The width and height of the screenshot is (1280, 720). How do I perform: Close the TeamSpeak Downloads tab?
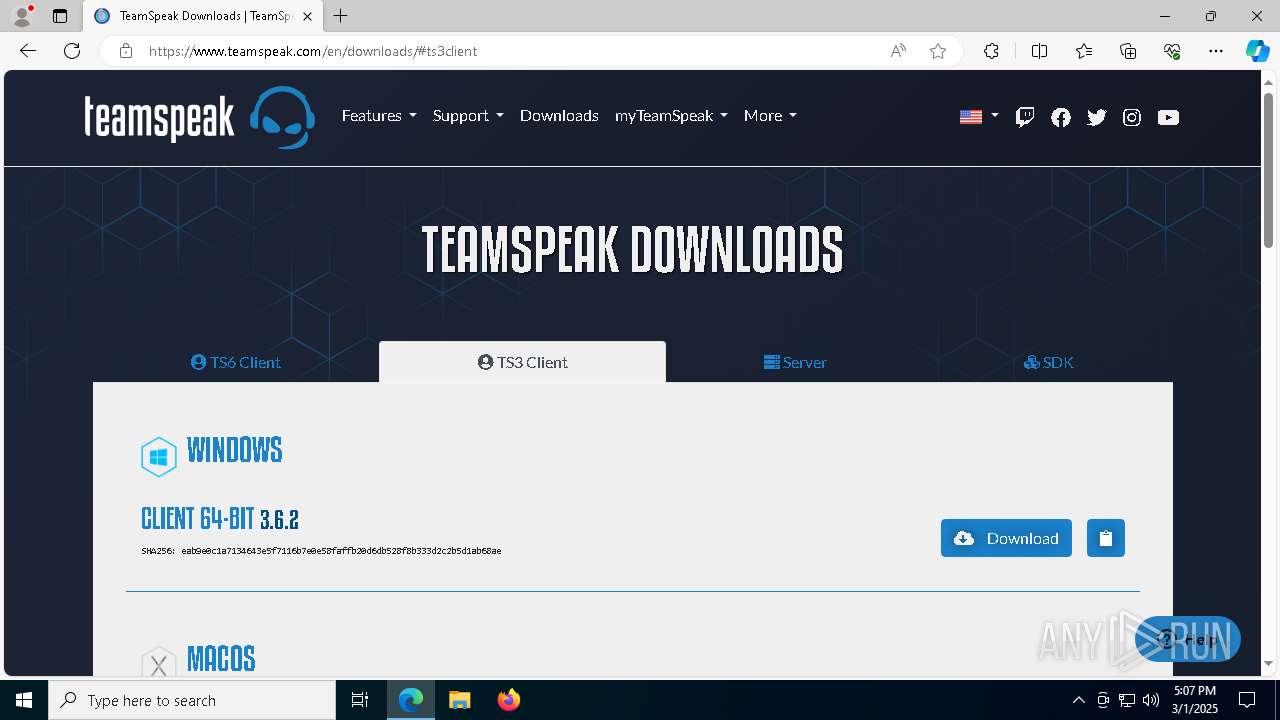pos(307,16)
